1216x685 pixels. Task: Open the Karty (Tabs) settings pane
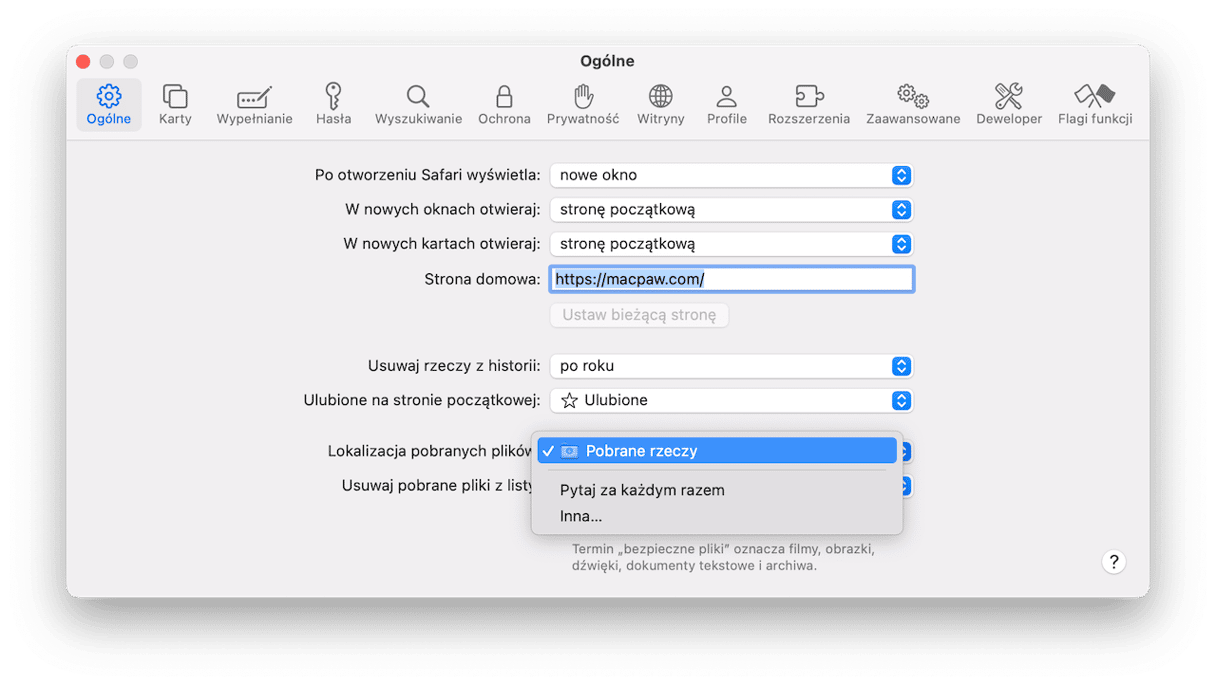coord(175,105)
